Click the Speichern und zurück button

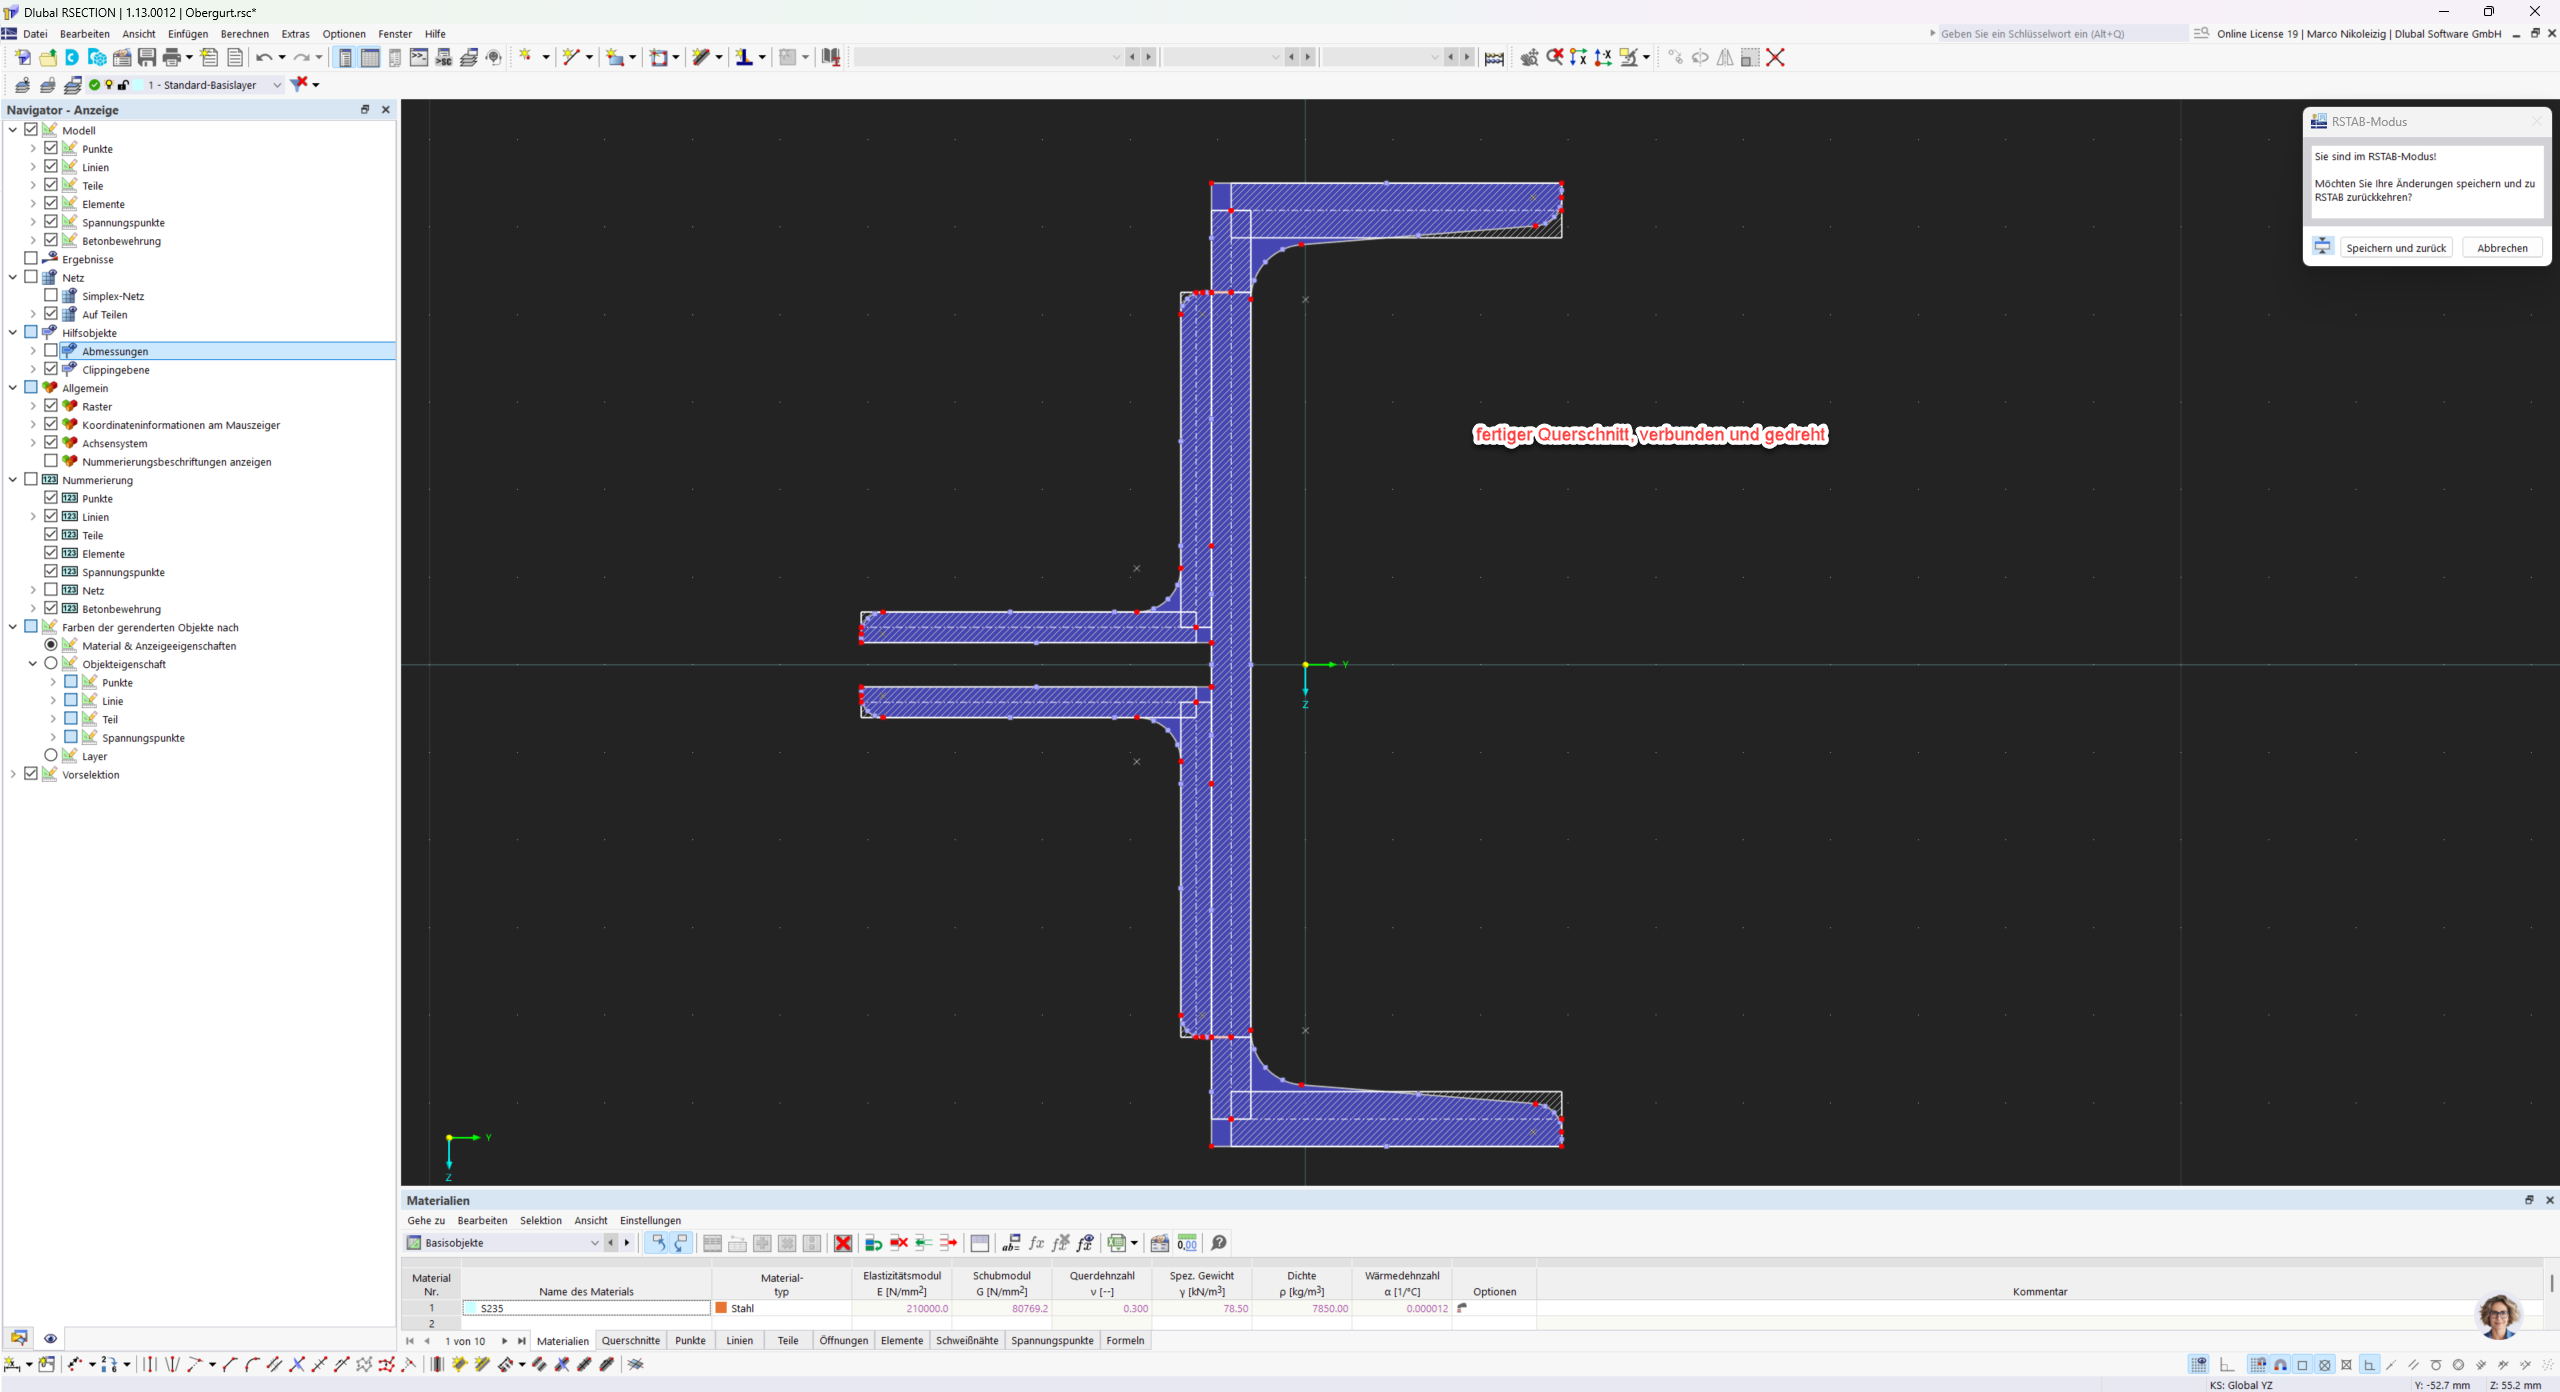pyautogui.click(x=2396, y=248)
